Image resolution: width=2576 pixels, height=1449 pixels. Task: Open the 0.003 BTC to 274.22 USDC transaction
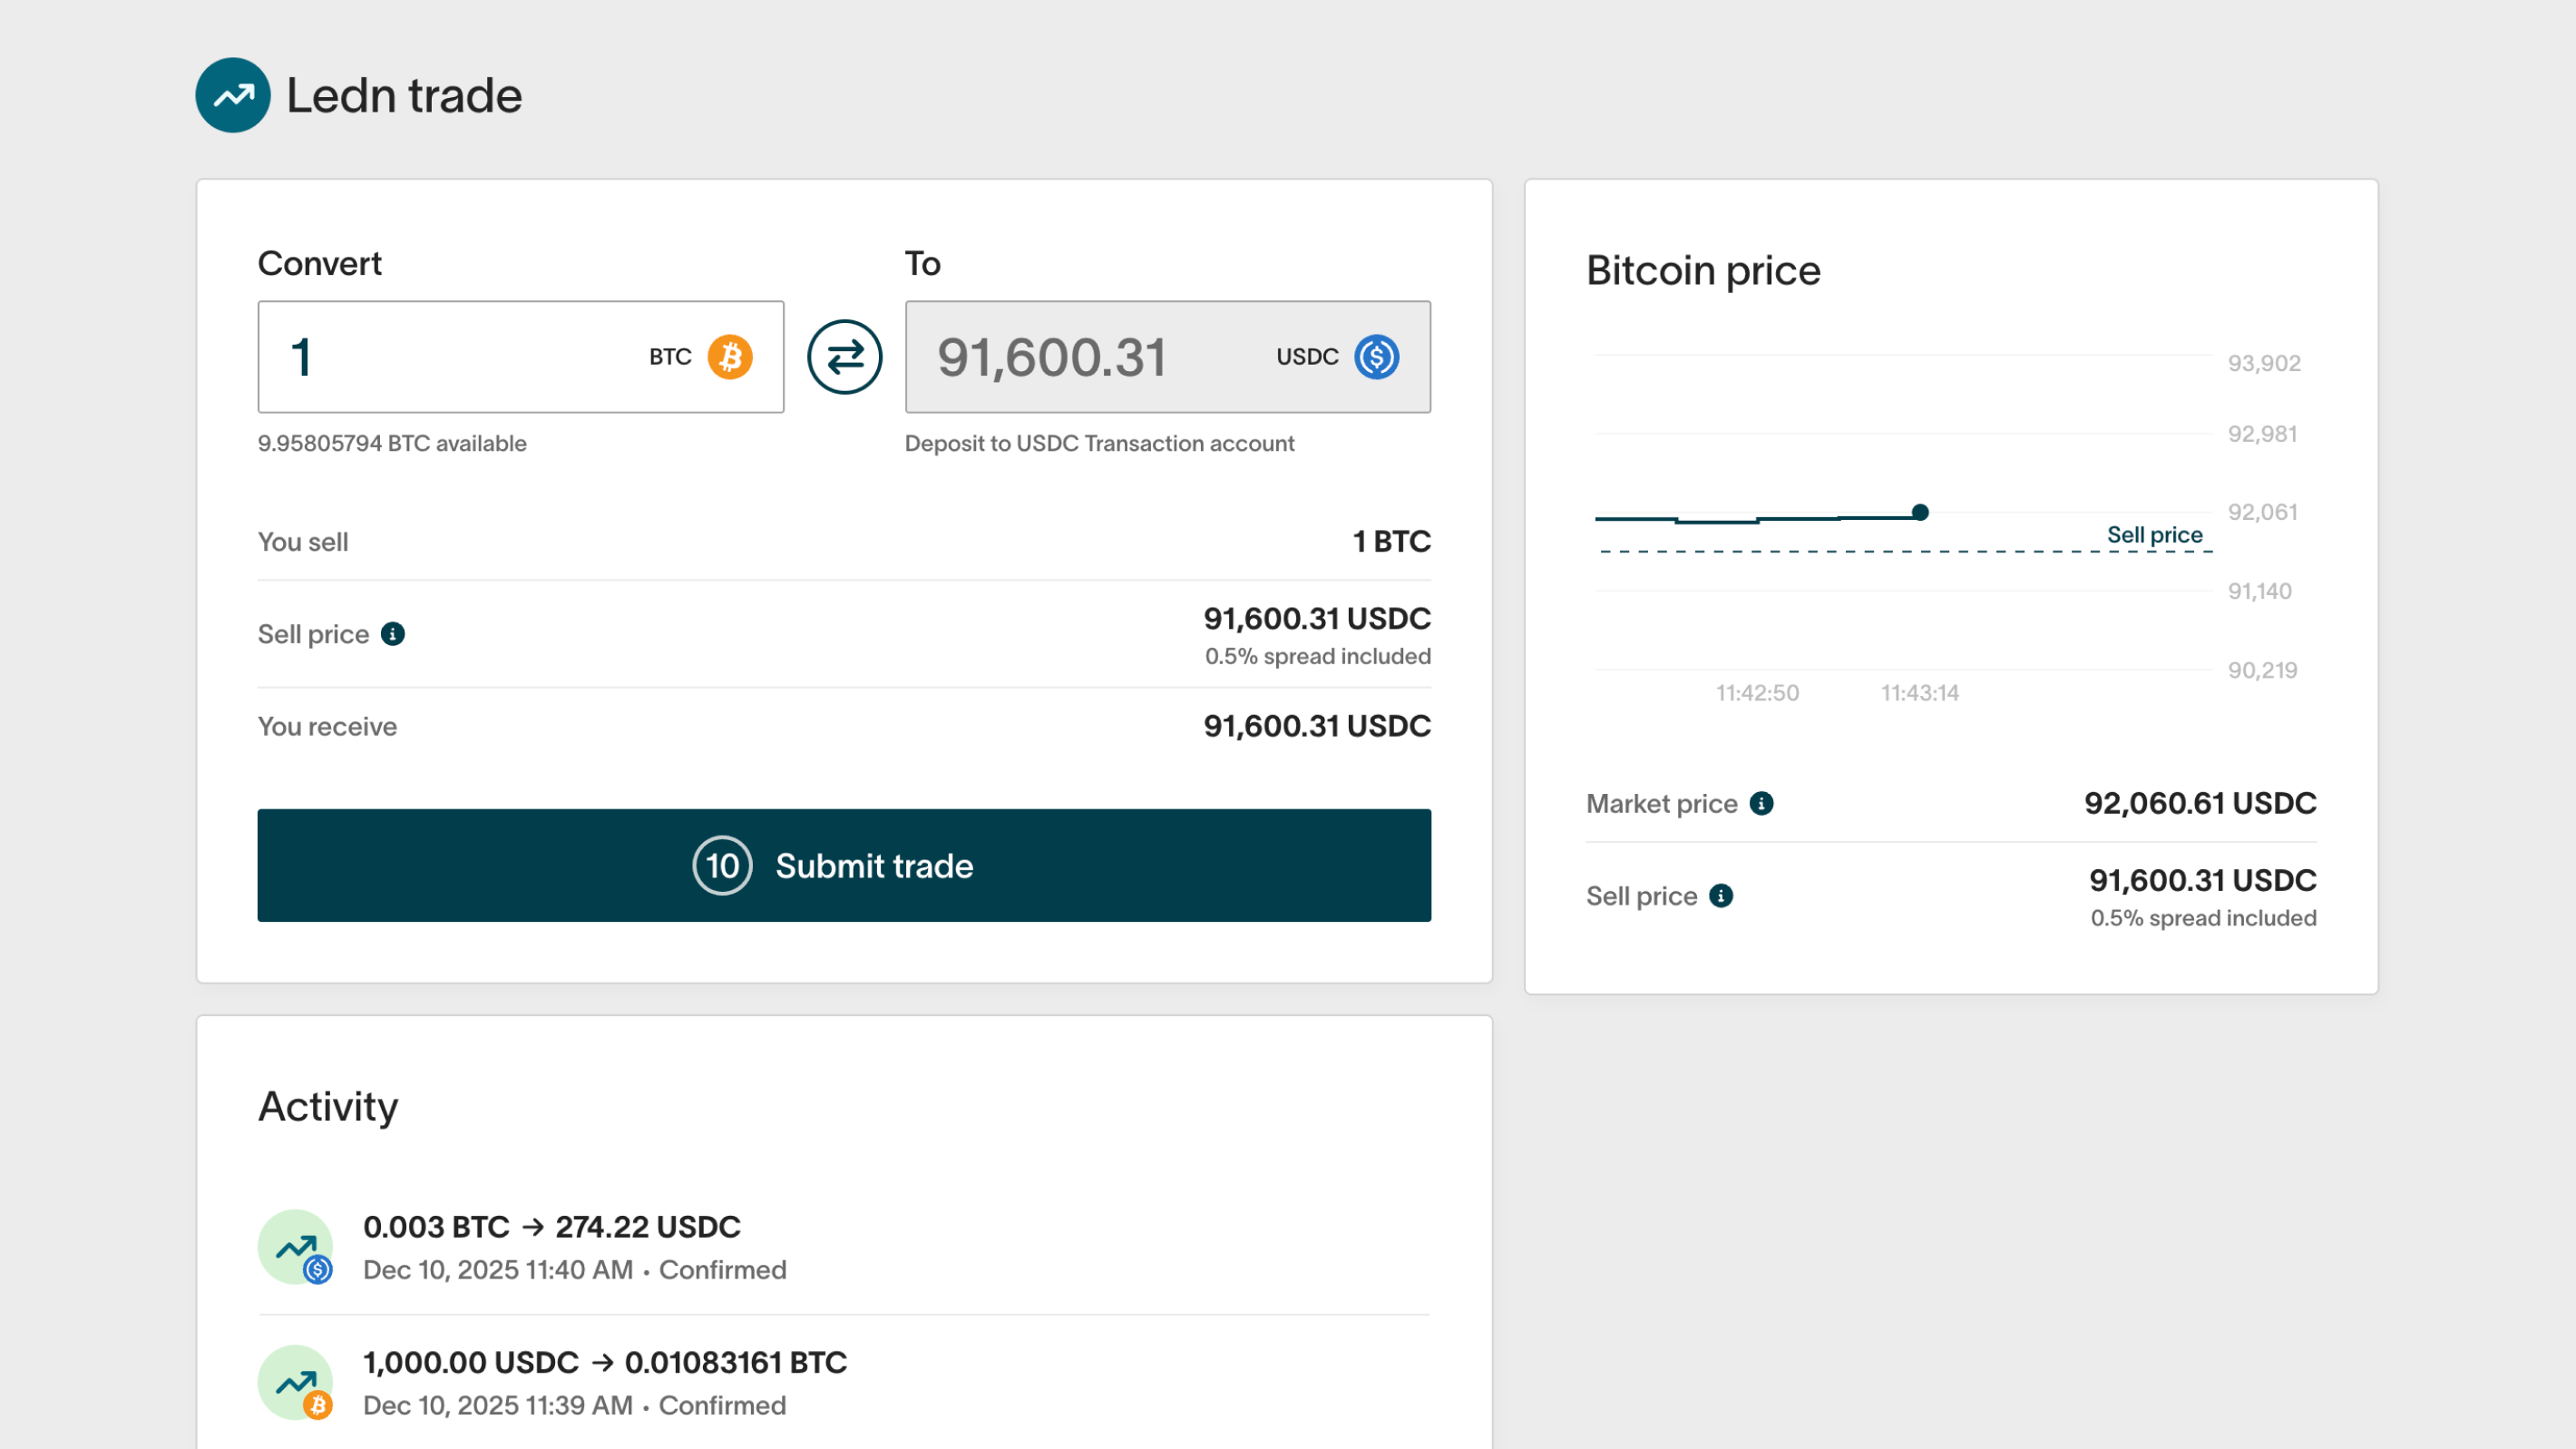(x=552, y=1227)
